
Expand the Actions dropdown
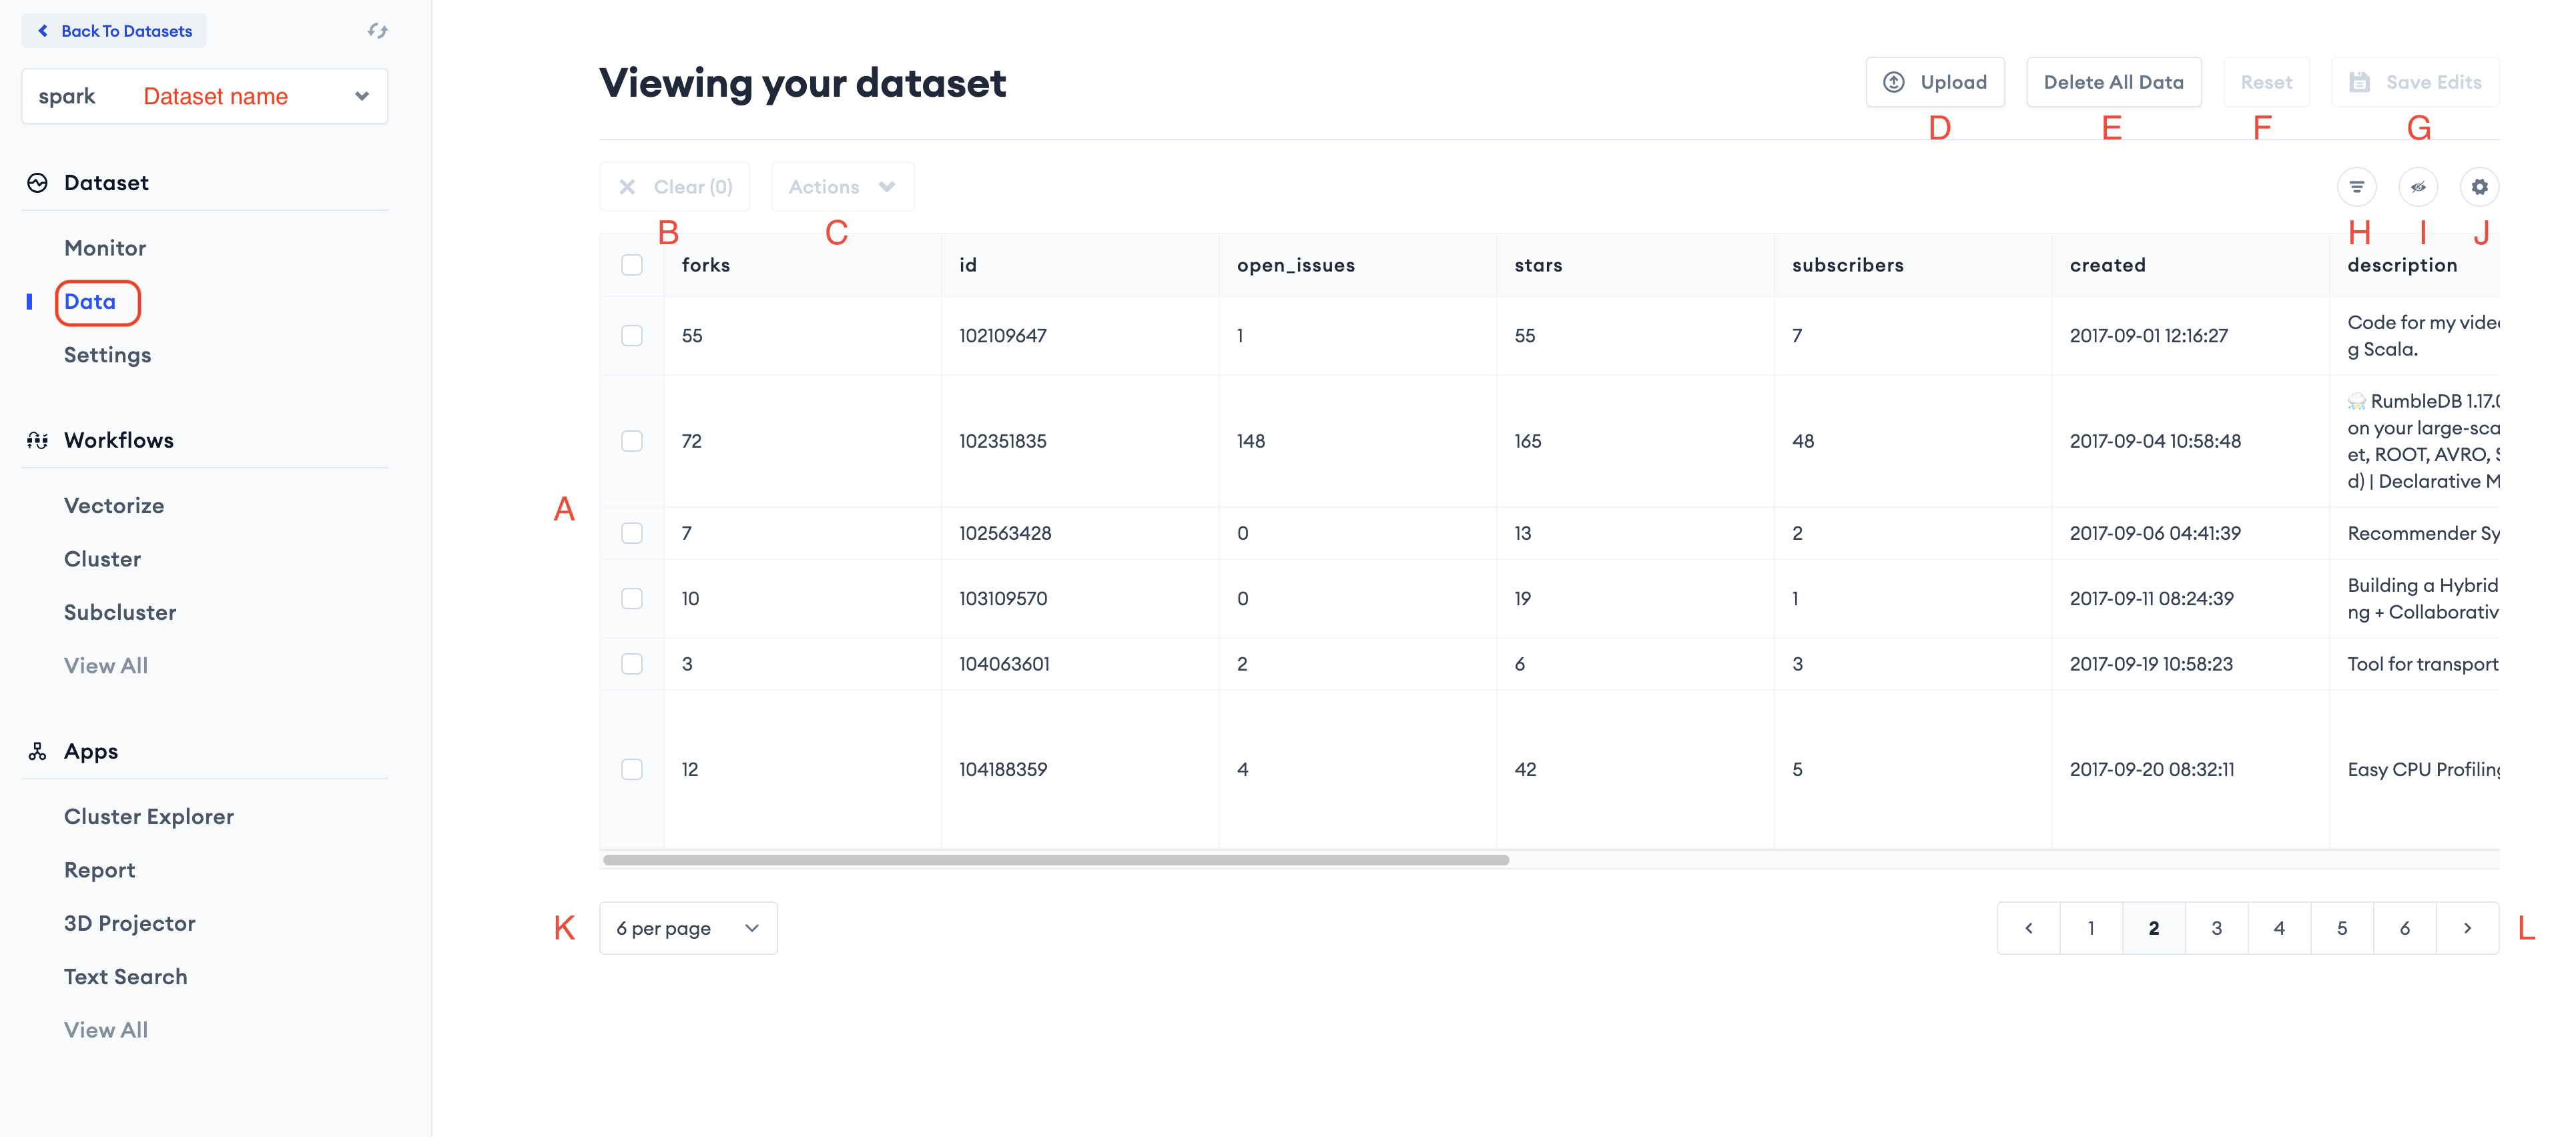pyautogui.click(x=842, y=187)
